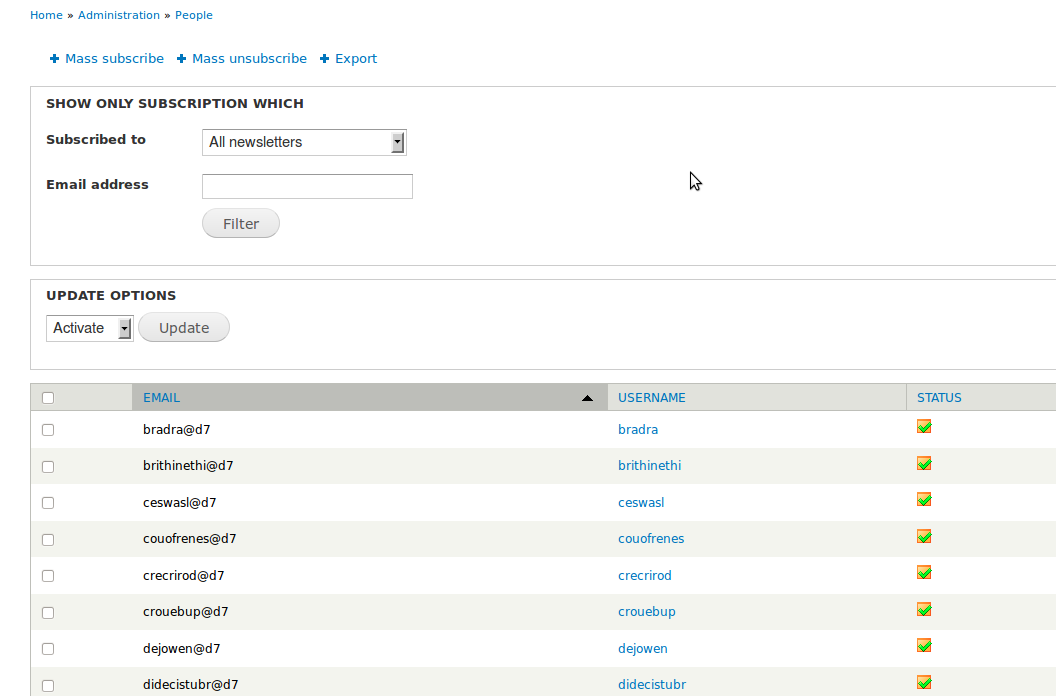Sort the table by Email column
The width and height of the screenshot is (1056, 696).
pos(161,398)
